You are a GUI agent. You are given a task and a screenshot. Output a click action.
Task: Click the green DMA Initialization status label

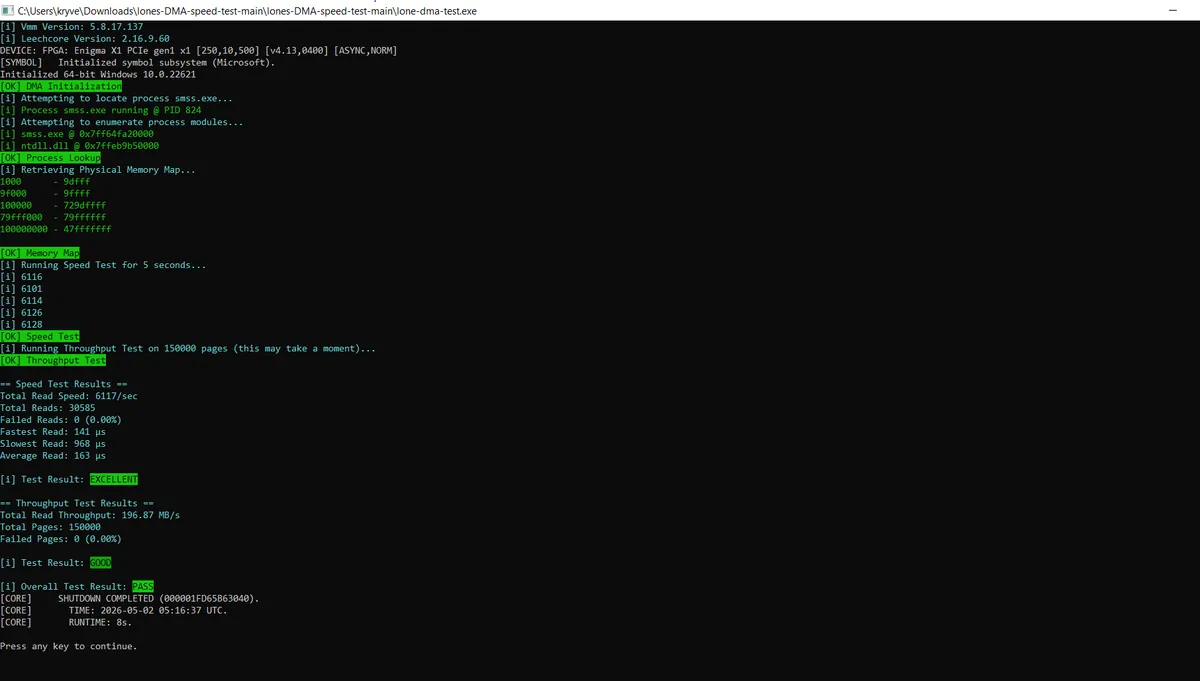click(61, 86)
